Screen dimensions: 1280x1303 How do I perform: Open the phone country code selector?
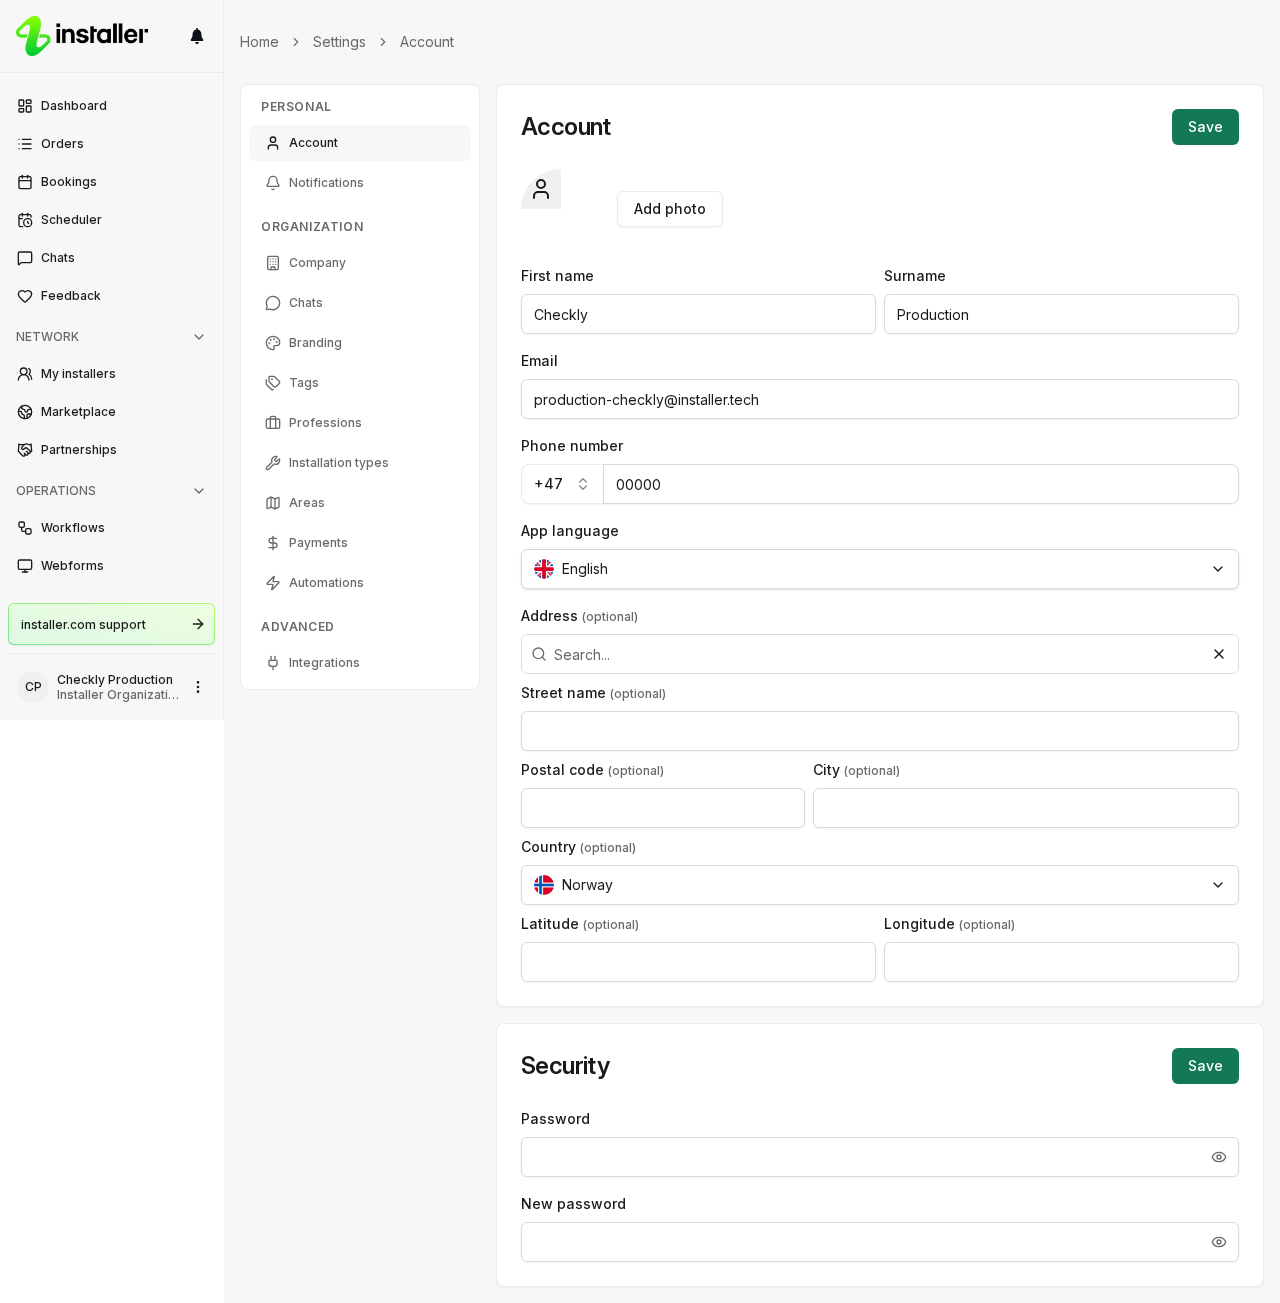[x=562, y=484]
